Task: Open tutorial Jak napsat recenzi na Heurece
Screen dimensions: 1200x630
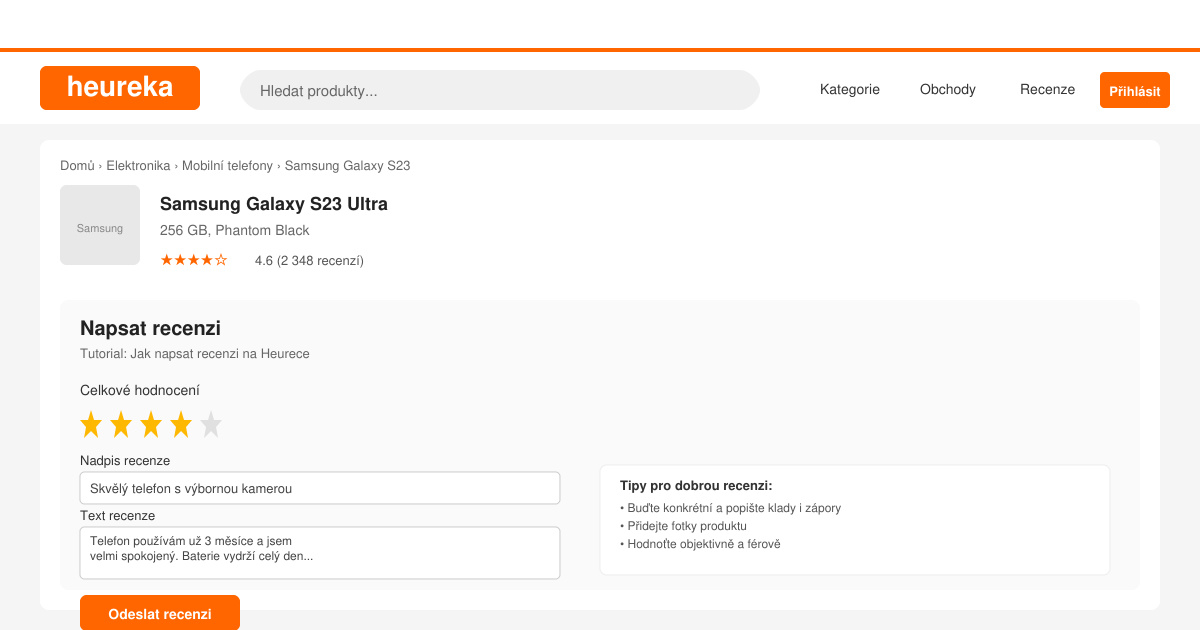Action: coord(195,354)
